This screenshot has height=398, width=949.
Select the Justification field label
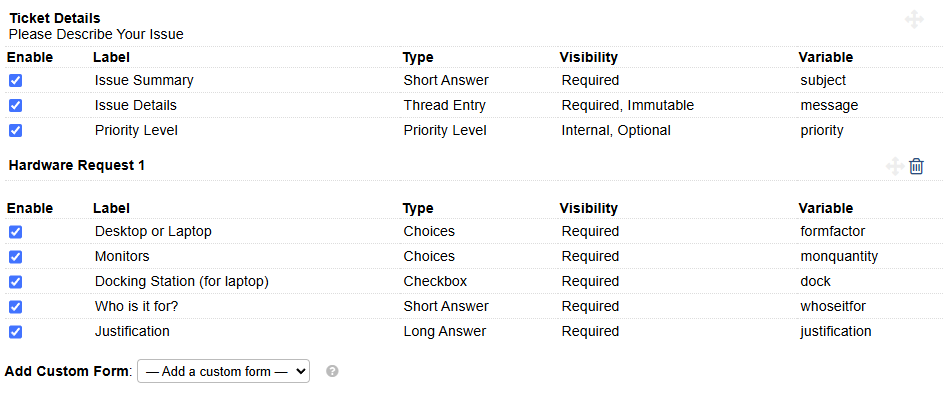[132, 331]
